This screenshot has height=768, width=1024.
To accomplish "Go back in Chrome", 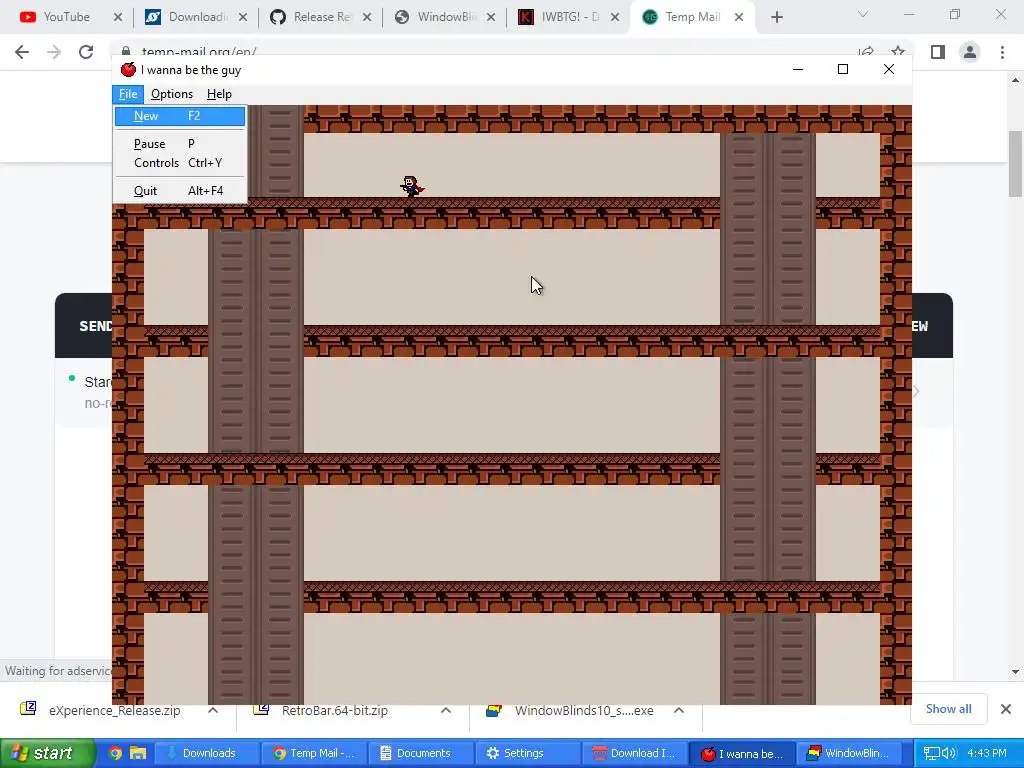I will click(x=22, y=52).
